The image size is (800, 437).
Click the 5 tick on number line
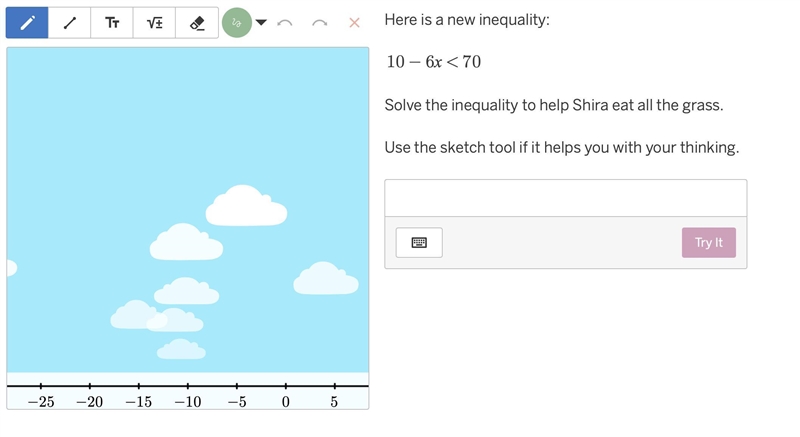coord(335,386)
